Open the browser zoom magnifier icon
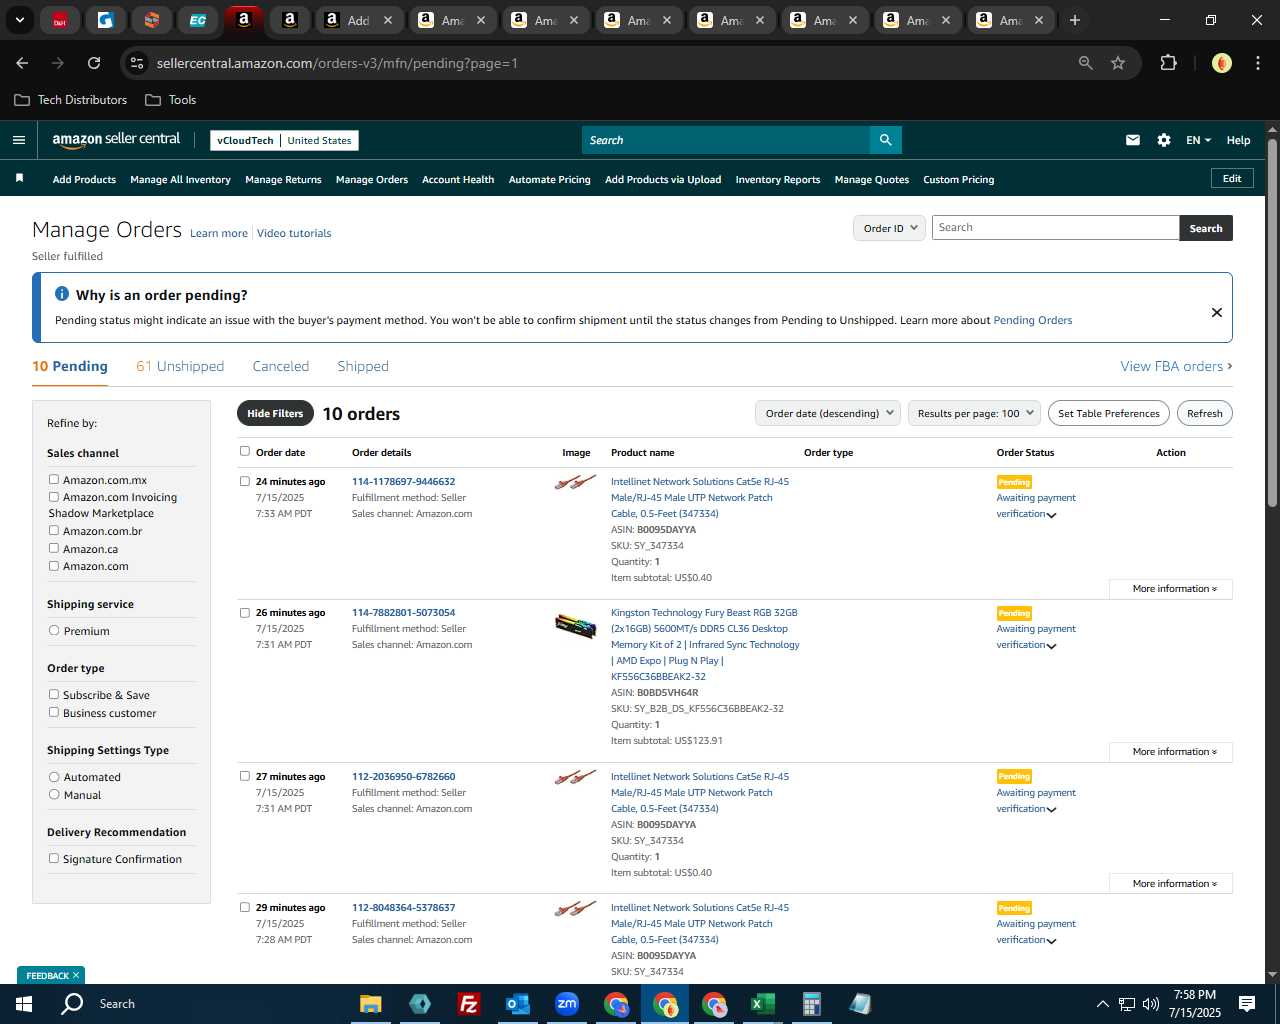Image resolution: width=1280 pixels, height=1024 pixels. tap(1086, 63)
